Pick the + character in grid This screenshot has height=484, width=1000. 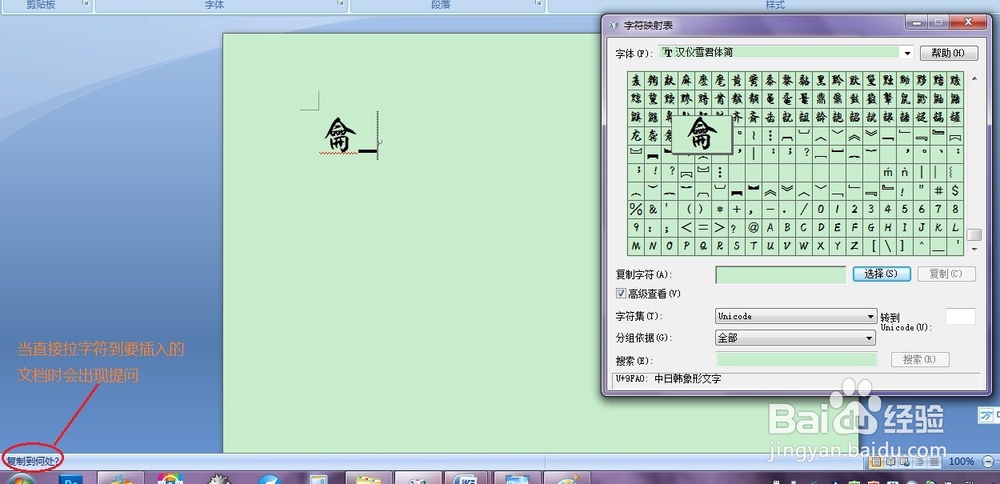coord(737,209)
